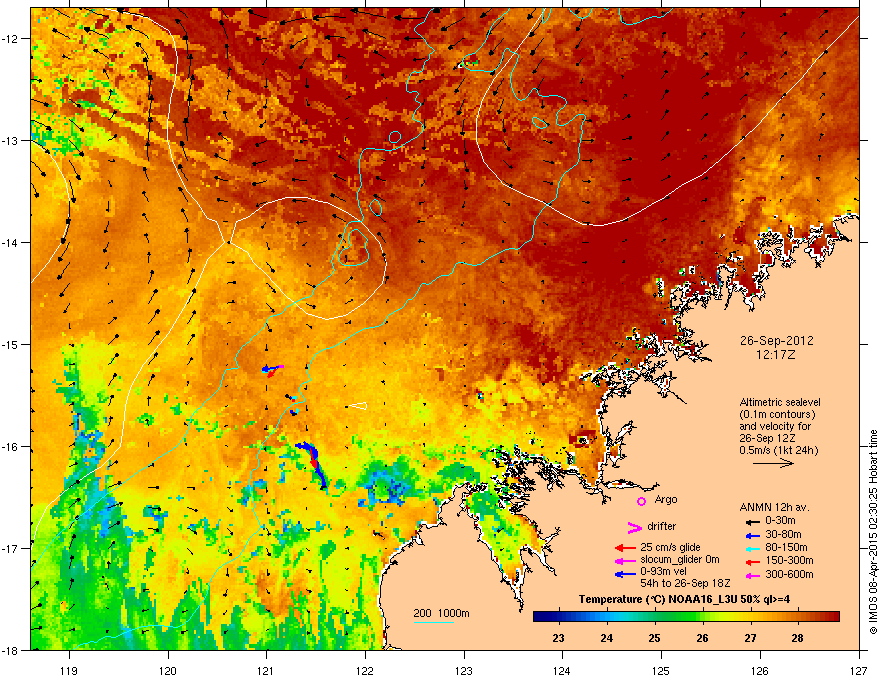Screen dimensions: 880x680
Task: Click the 'Argo' legend label
Action: pos(666,499)
